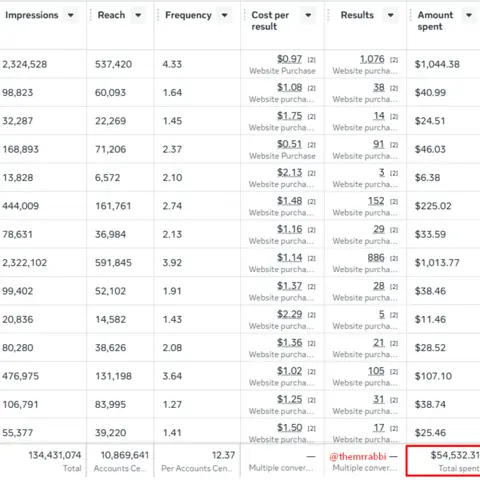
Task: Click the Reach column header label
Action: tap(111, 15)
